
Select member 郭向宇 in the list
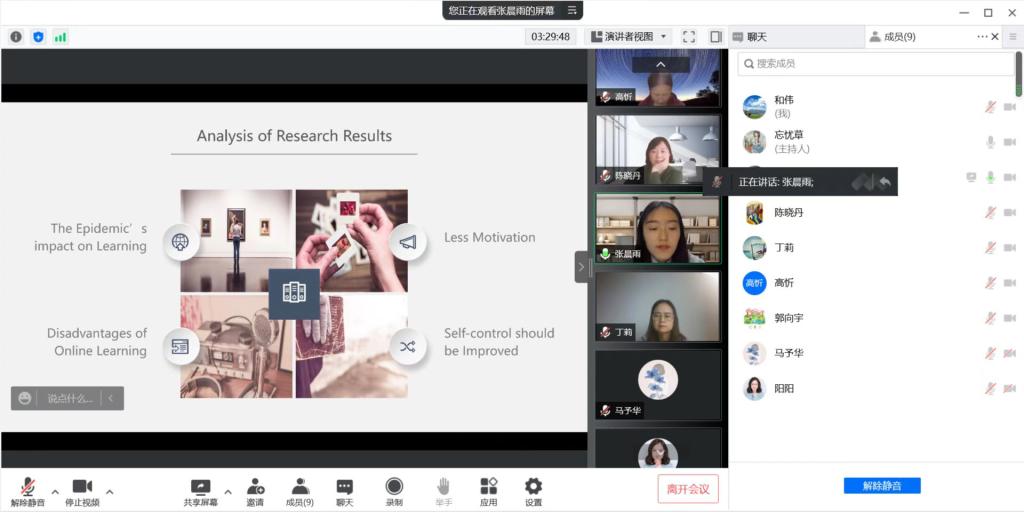pyautogui.click(x=876, y=318)
